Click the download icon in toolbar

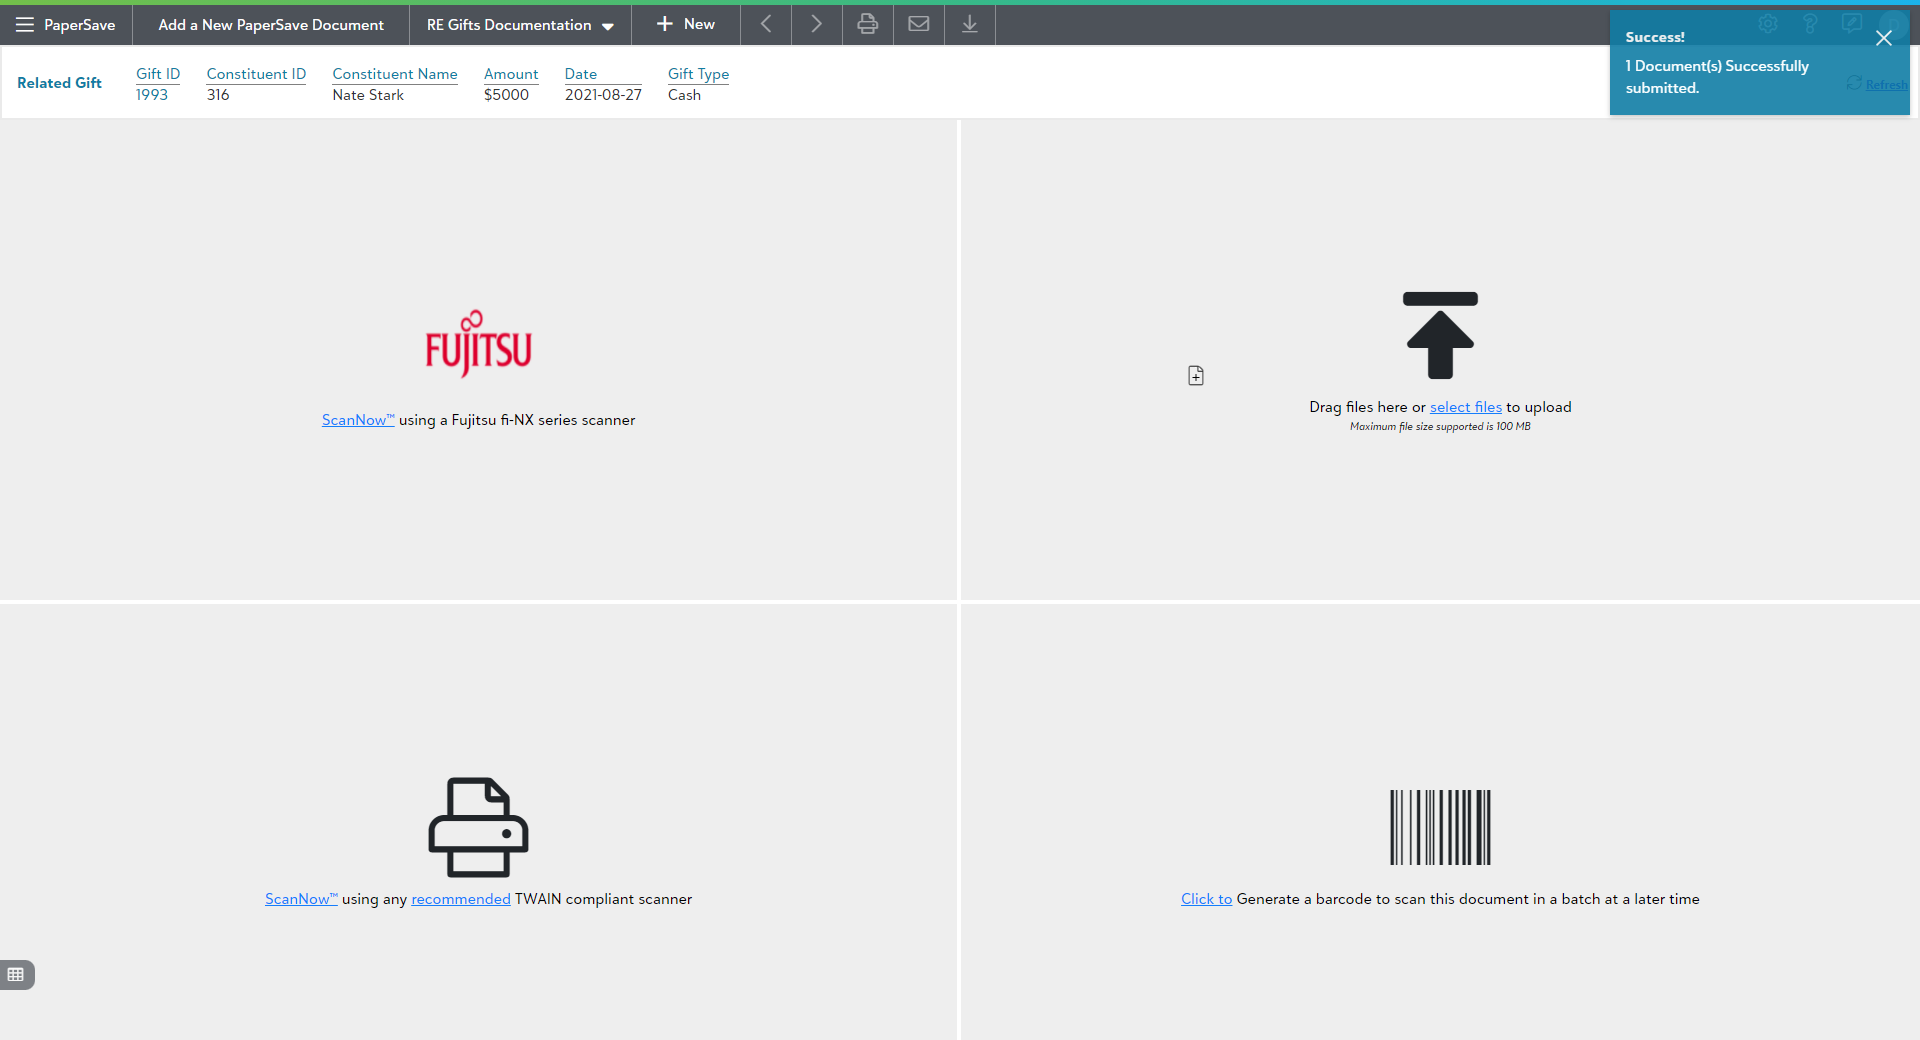tap(969, 25)
